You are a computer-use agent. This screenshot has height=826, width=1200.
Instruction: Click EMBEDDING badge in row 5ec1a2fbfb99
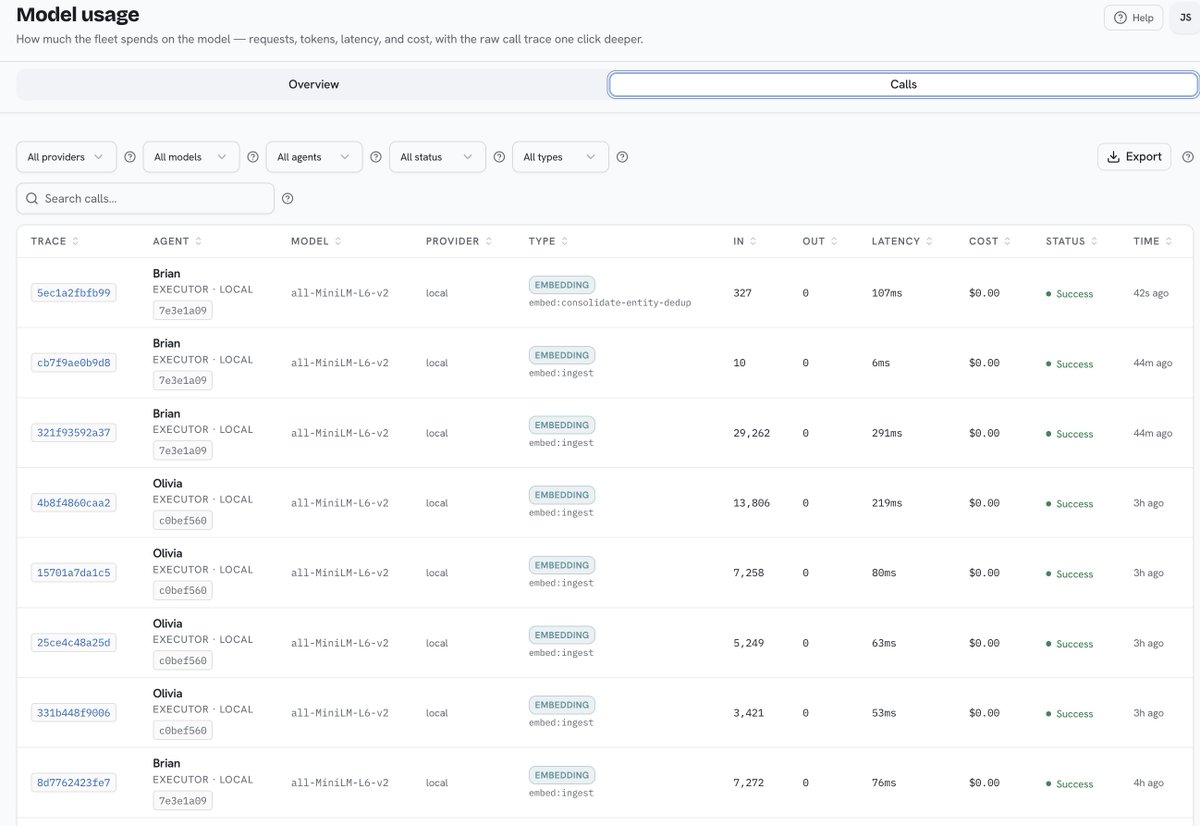562,285
